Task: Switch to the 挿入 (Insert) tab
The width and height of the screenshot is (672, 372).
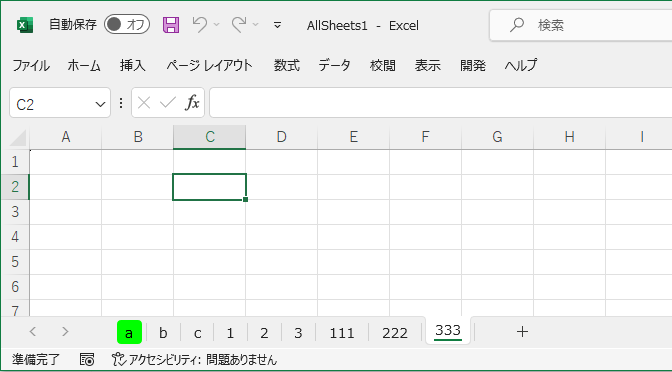Action: click(x=132, y=66)
